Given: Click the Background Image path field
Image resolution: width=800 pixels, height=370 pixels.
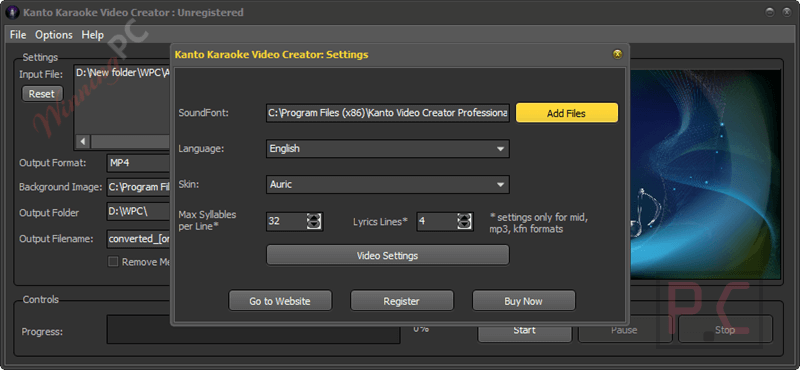Looking at the screenshot, I should (139, 187).
